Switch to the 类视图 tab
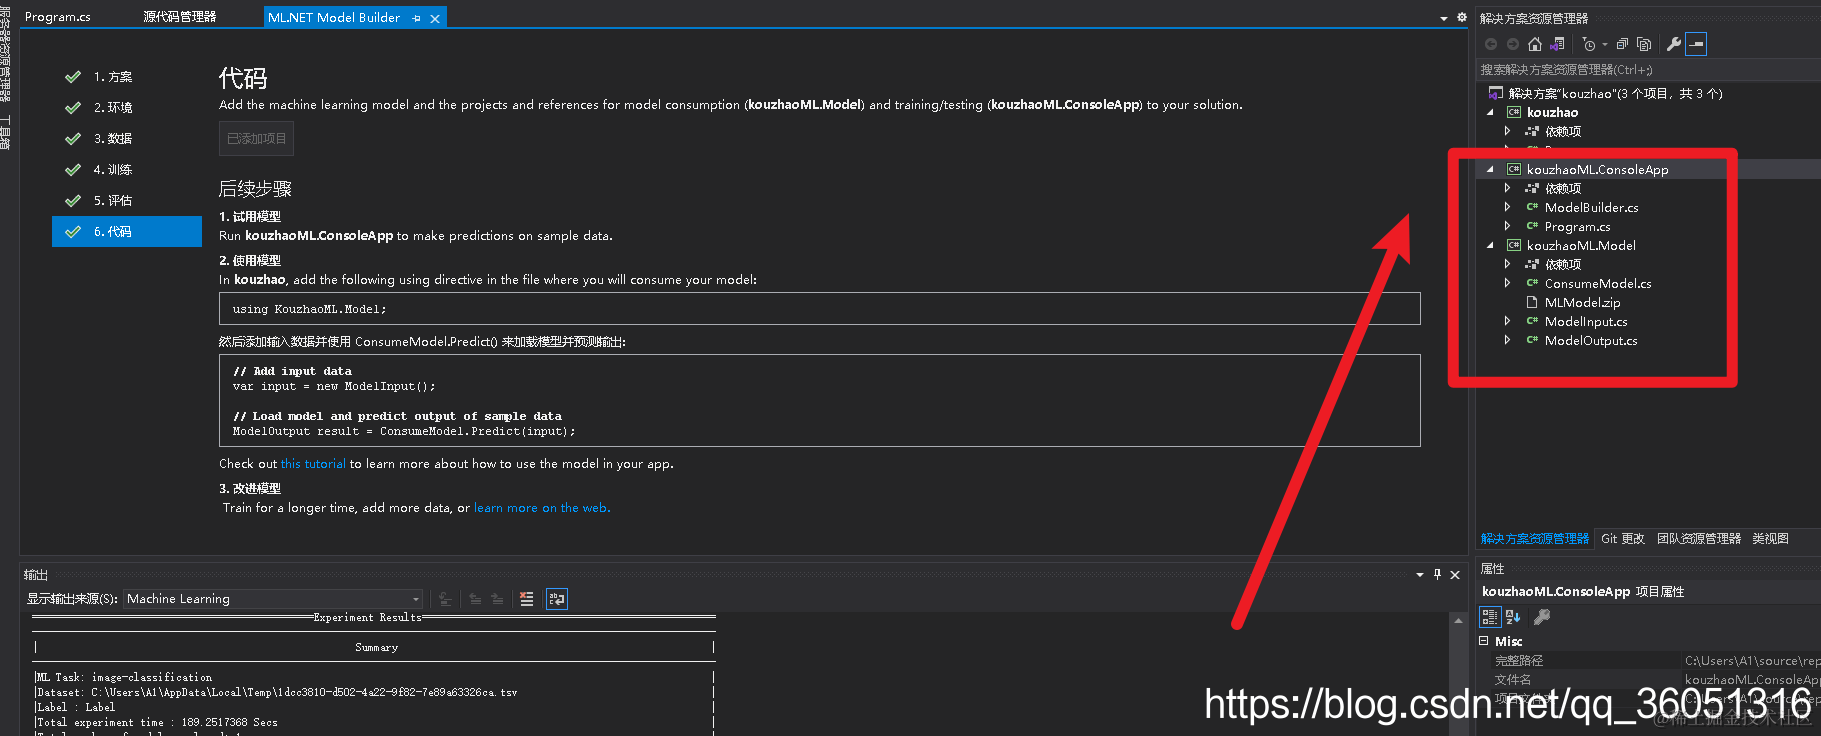 pos(1770,538)
